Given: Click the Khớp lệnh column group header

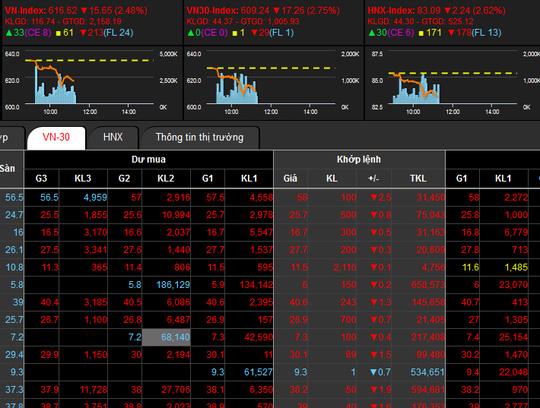Looking at the screenshot, I should 359,159.
